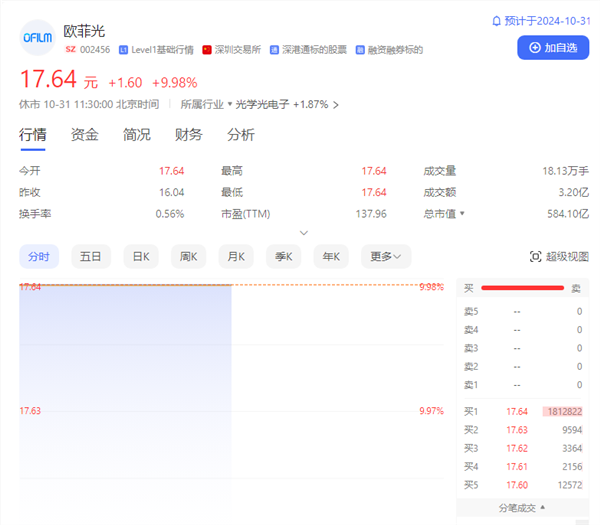Click the 欧菲光 stock name
This screenshot has height=525, width=600.
[84, 31]
